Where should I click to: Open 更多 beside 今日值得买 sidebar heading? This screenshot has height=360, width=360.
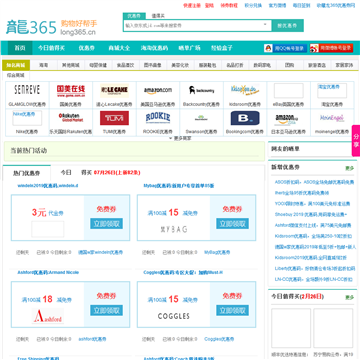tap(350, 297)
